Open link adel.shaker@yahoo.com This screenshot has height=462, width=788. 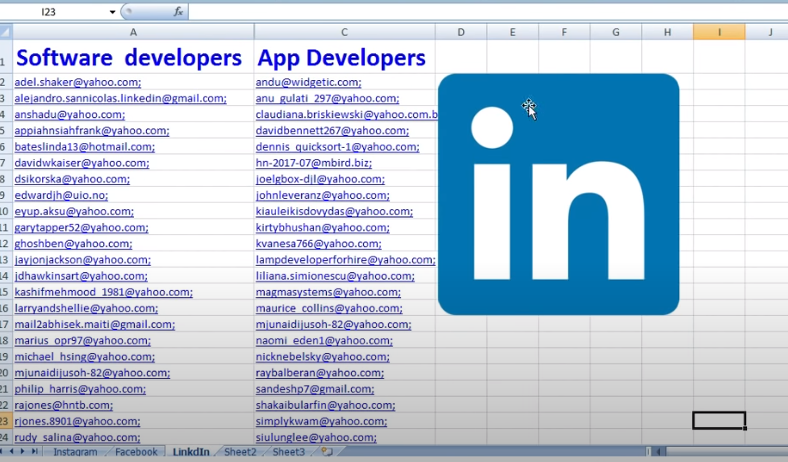point(77,82)
